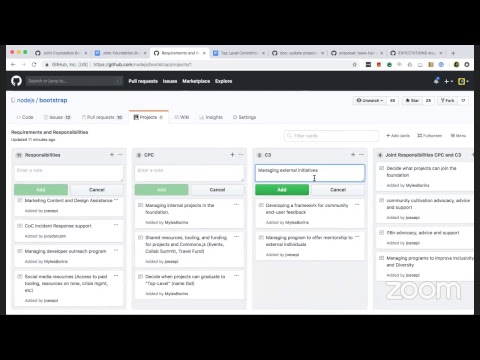Open the nodejs organization link

pyautogui.click(x=26, y=100)
